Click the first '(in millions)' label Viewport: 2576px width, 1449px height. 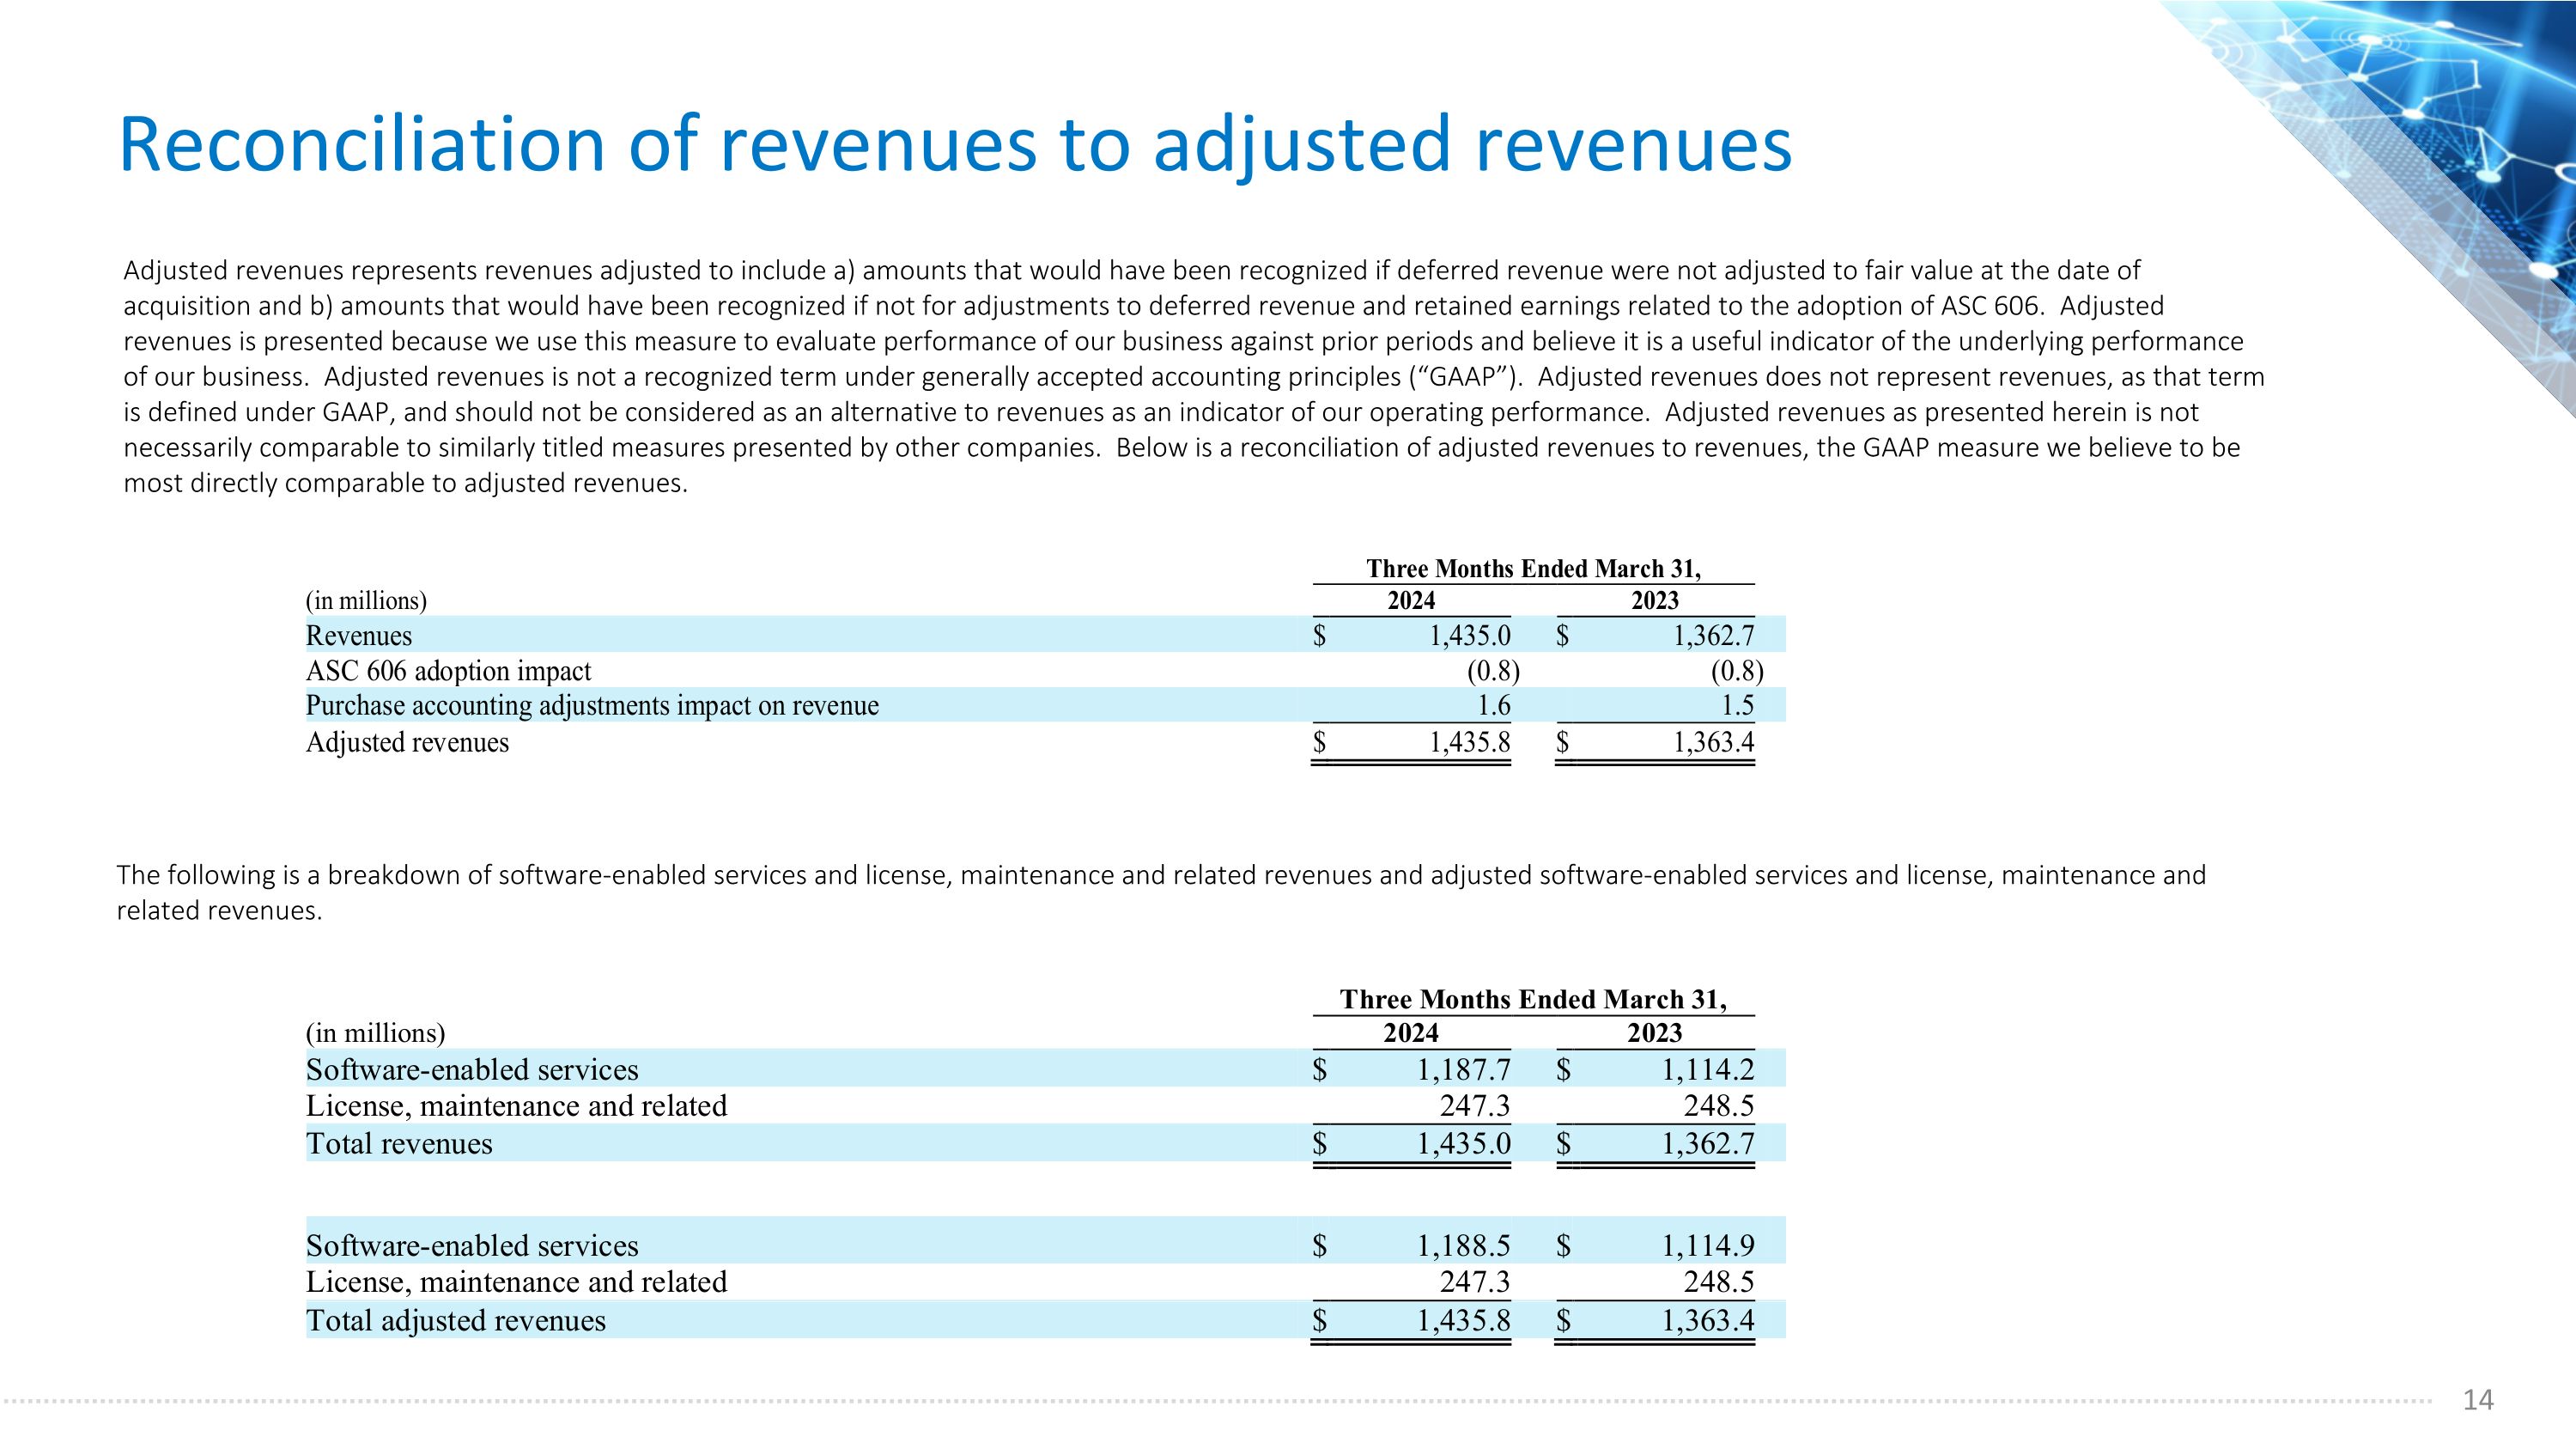[x=366, y=601]
